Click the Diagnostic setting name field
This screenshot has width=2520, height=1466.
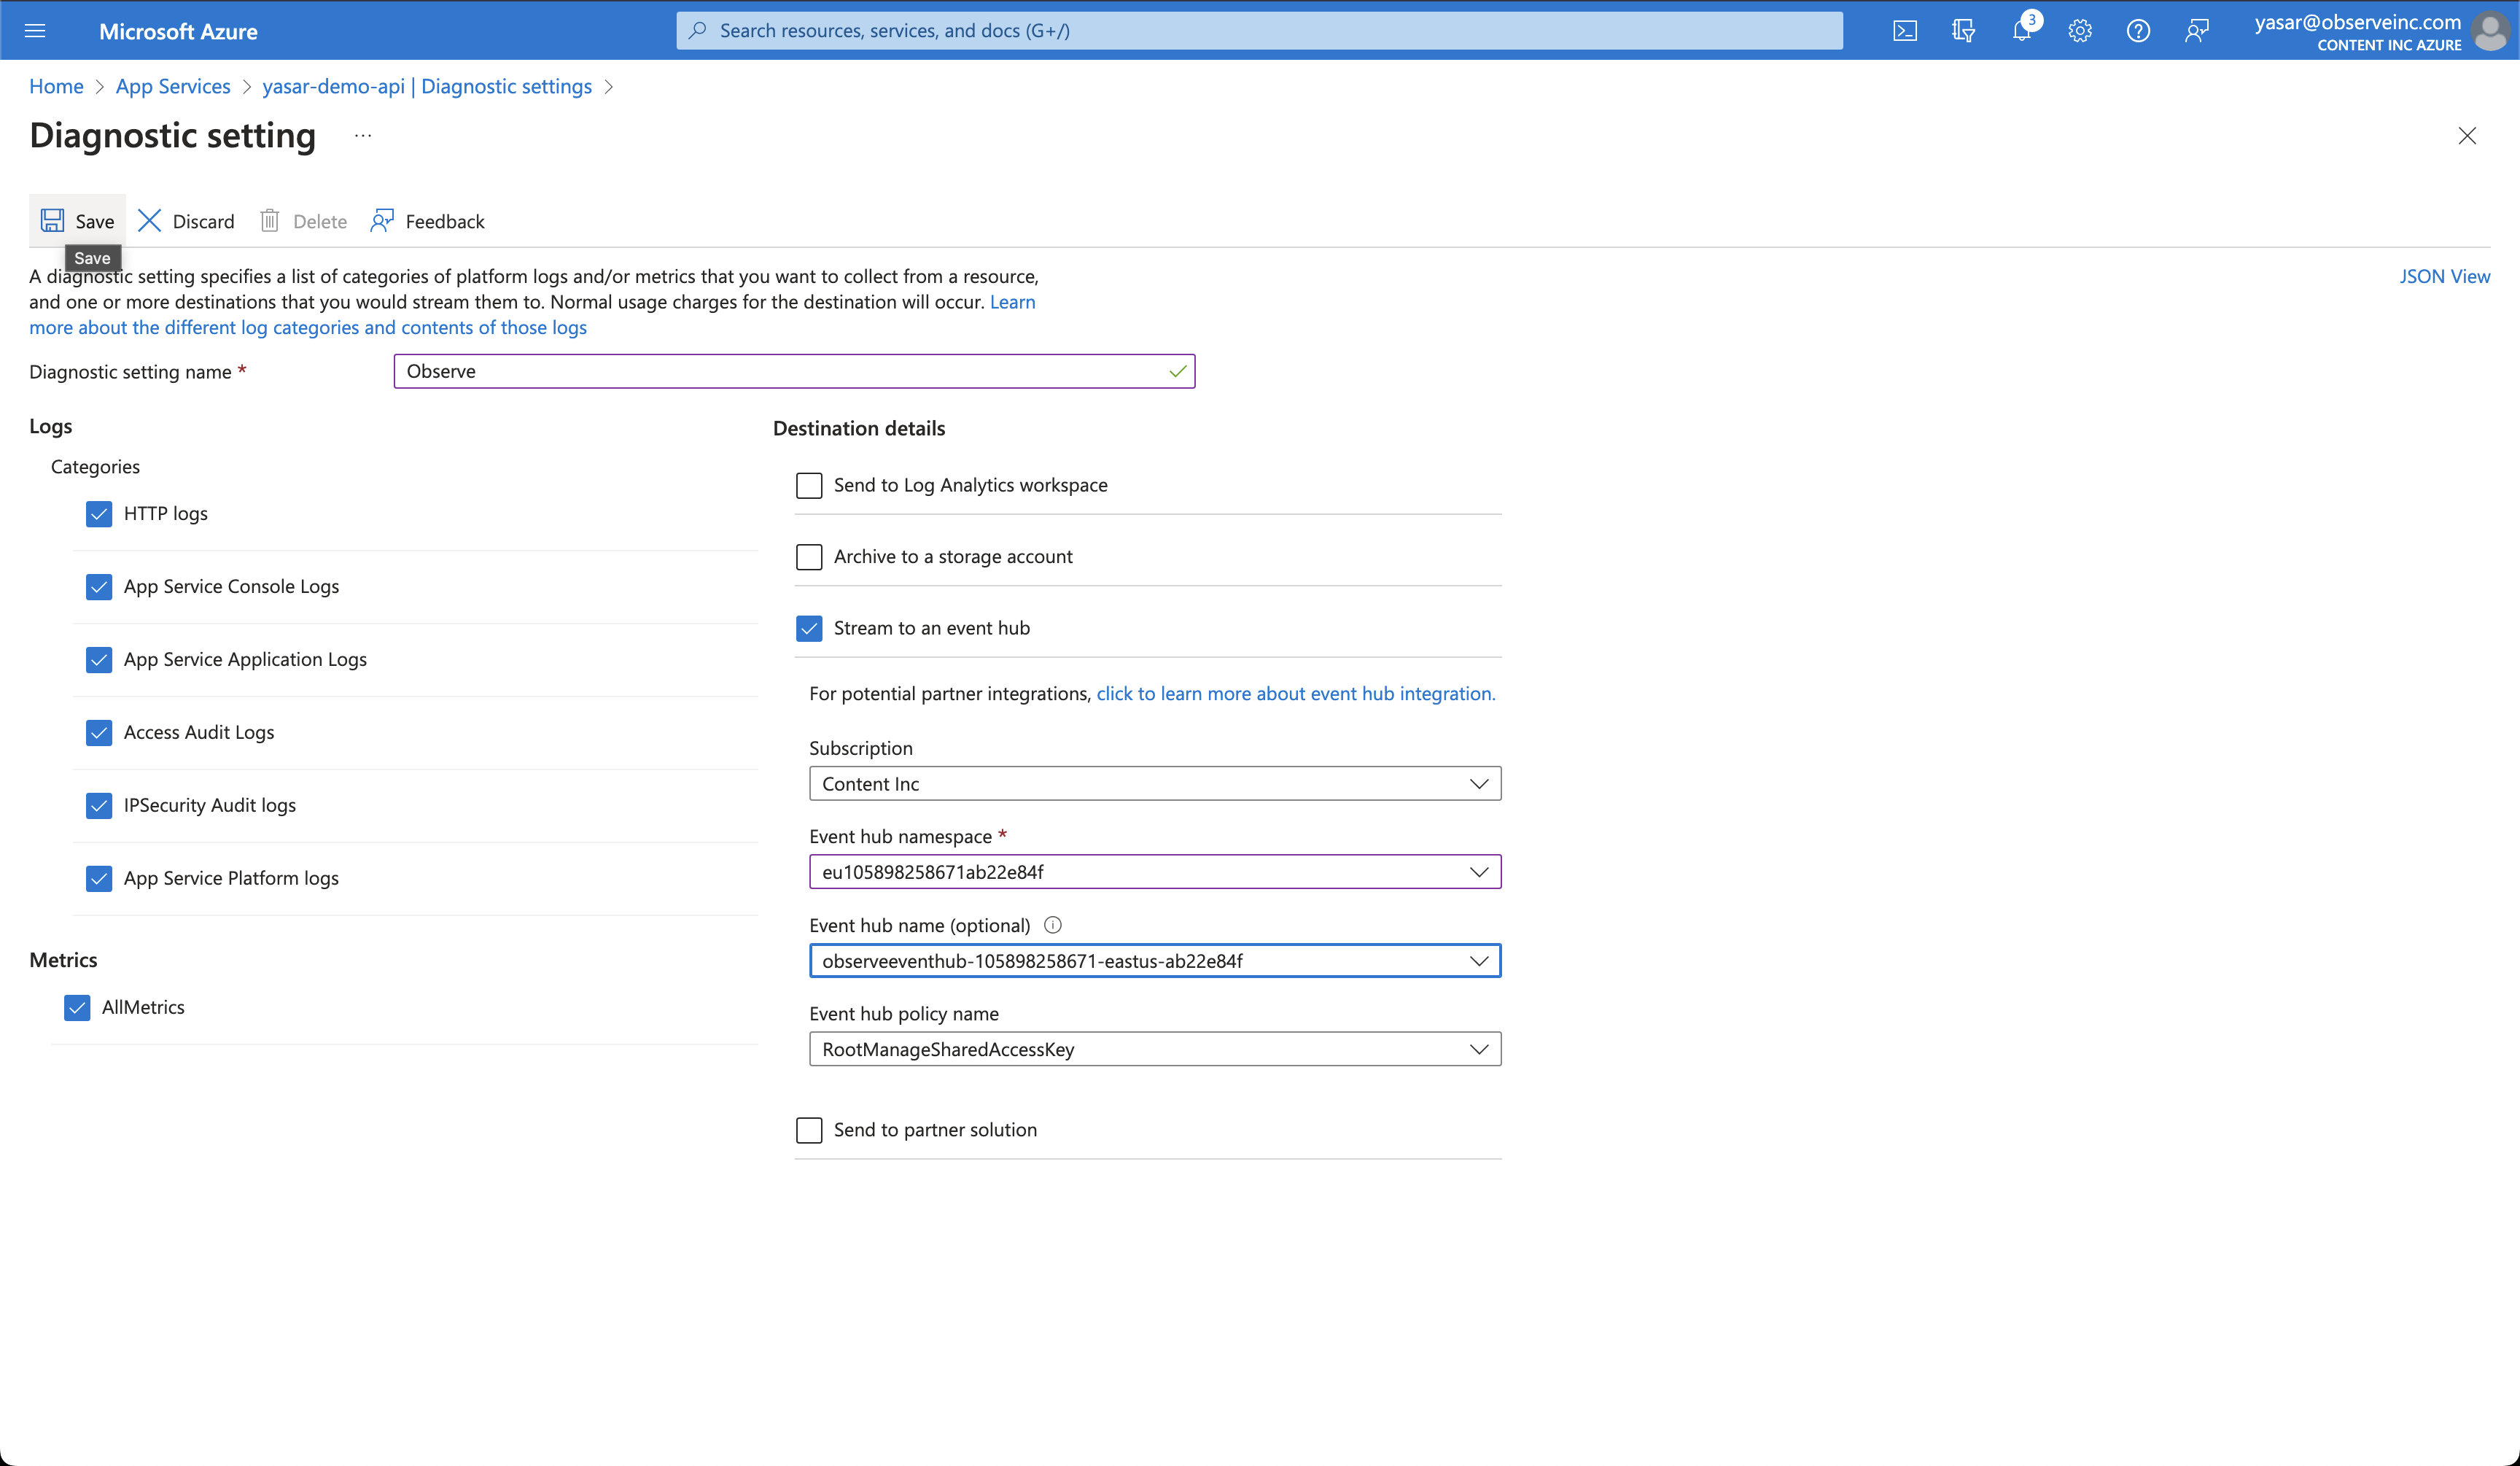point(780,371)
